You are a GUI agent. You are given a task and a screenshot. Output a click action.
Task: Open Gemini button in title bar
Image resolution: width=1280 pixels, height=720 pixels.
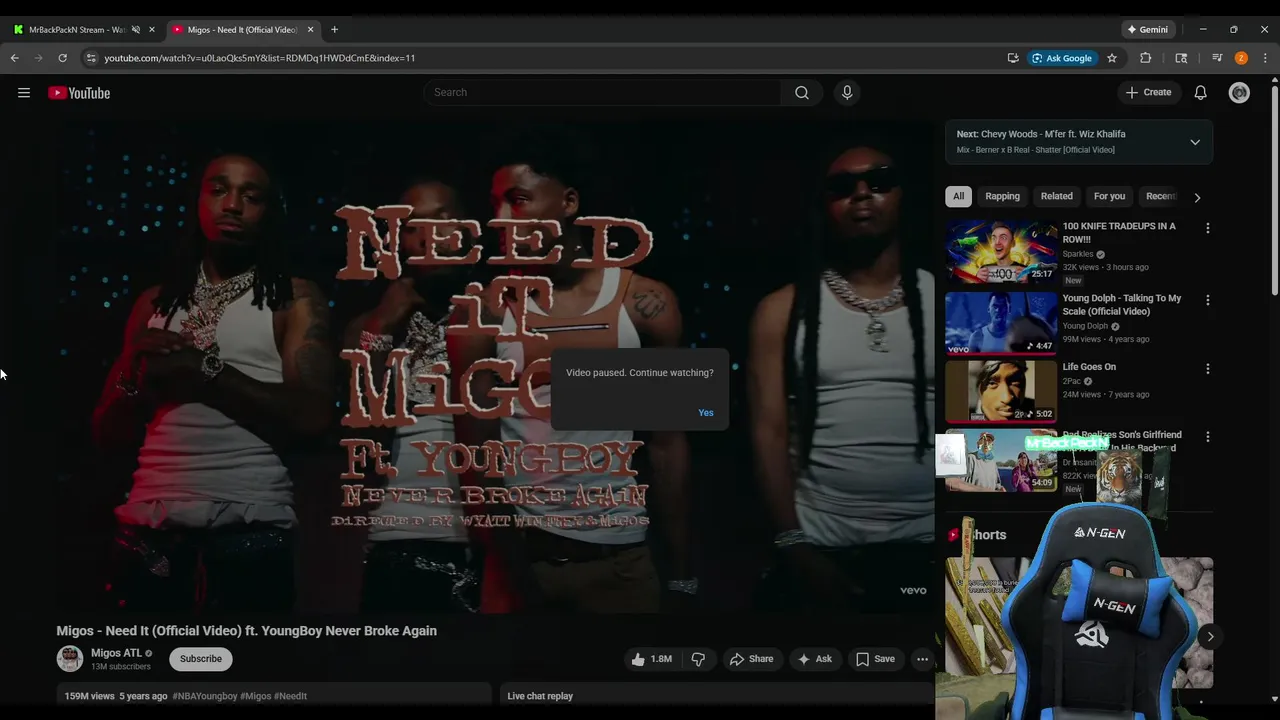tap(1147, 30)
